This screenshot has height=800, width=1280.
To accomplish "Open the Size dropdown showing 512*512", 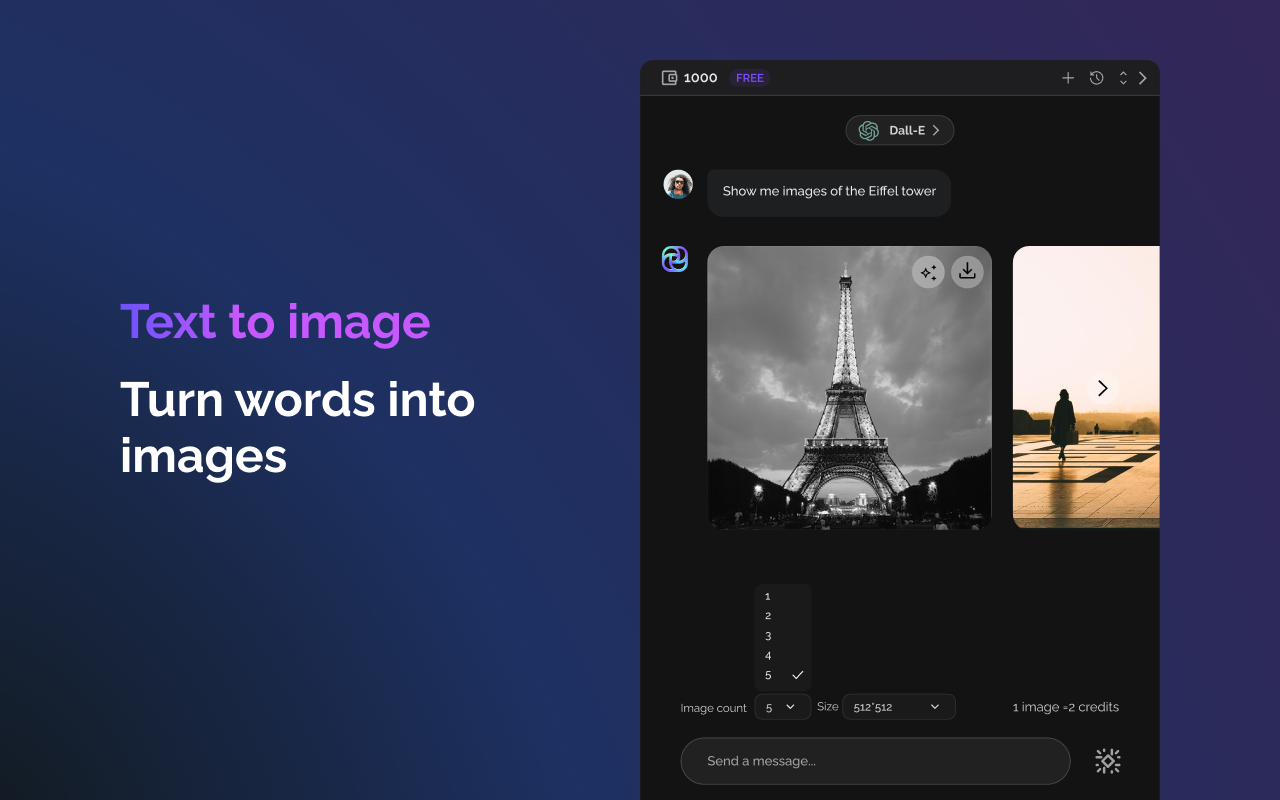I will [x=898, y=706].
